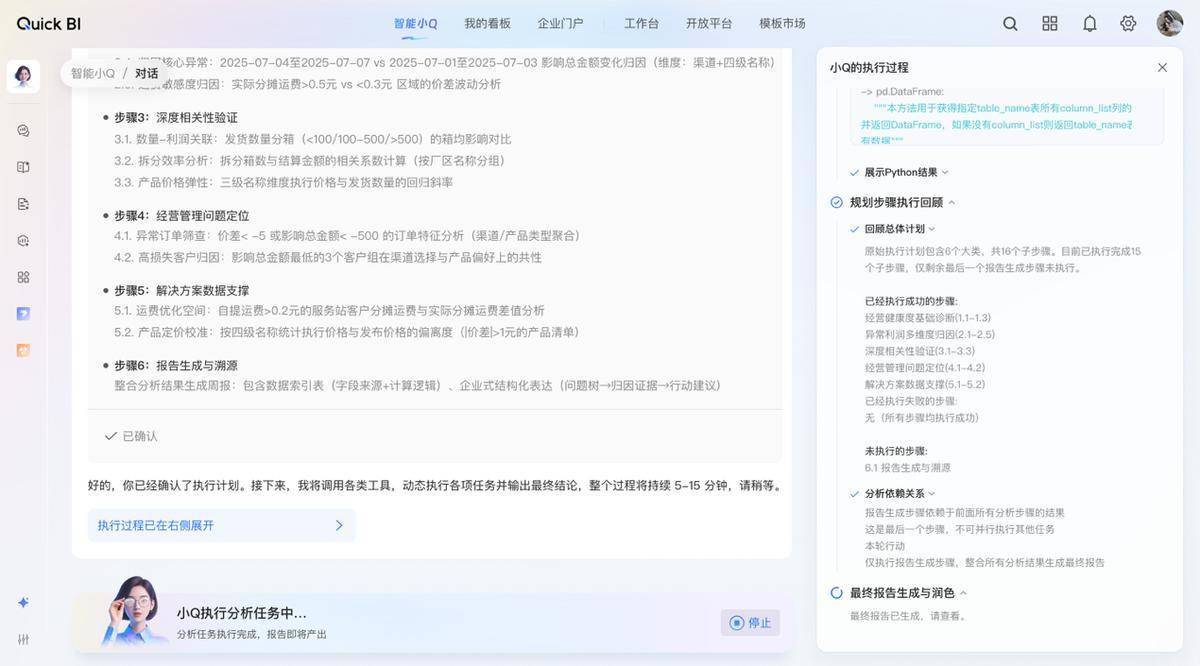Click the 小Q的执行过程 panel title
This screenshot has width=1200, height=666.
(x=869, y=68)
